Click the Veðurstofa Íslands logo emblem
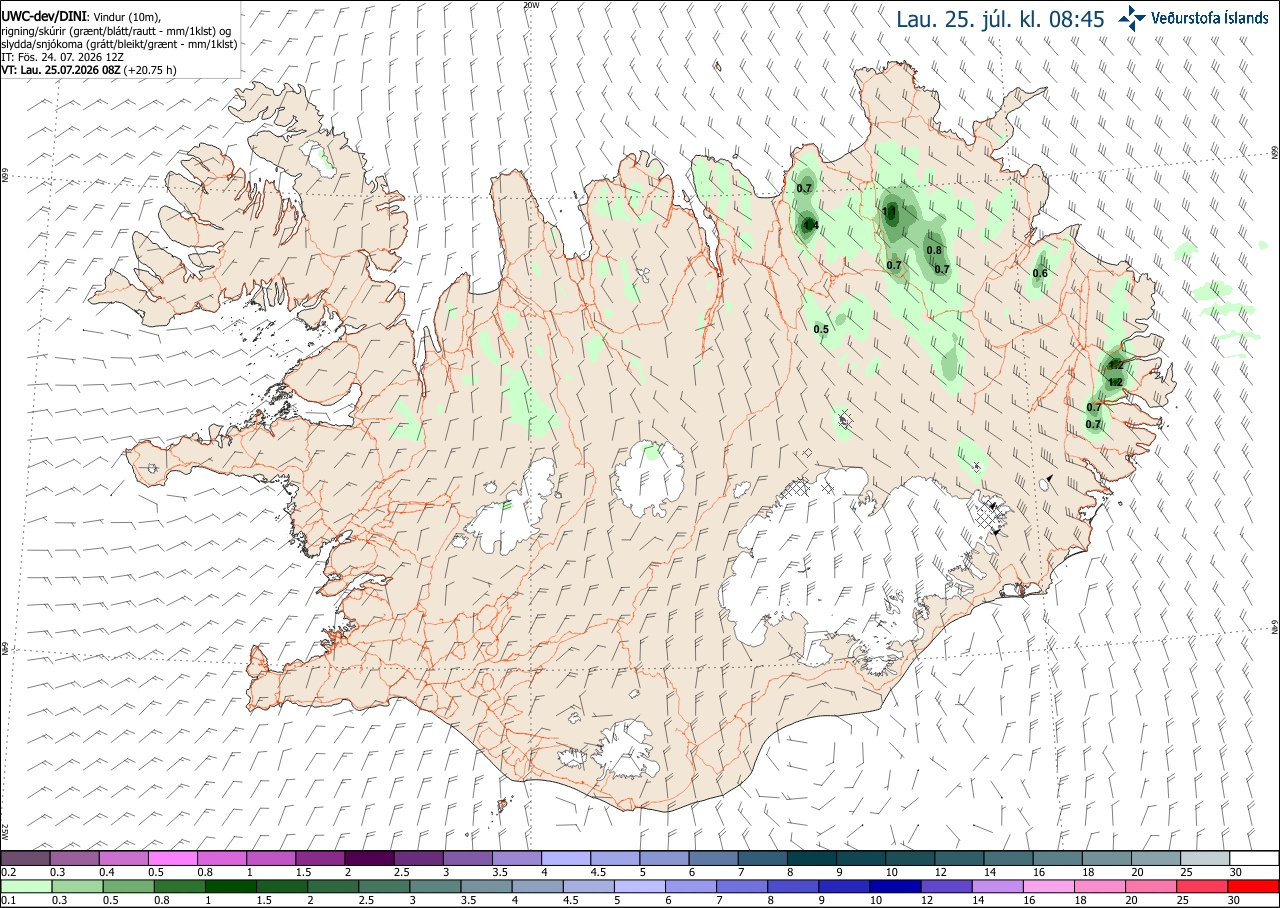Image resolution: width=1280 pixels, height=908 pixels. [1132, 18]
